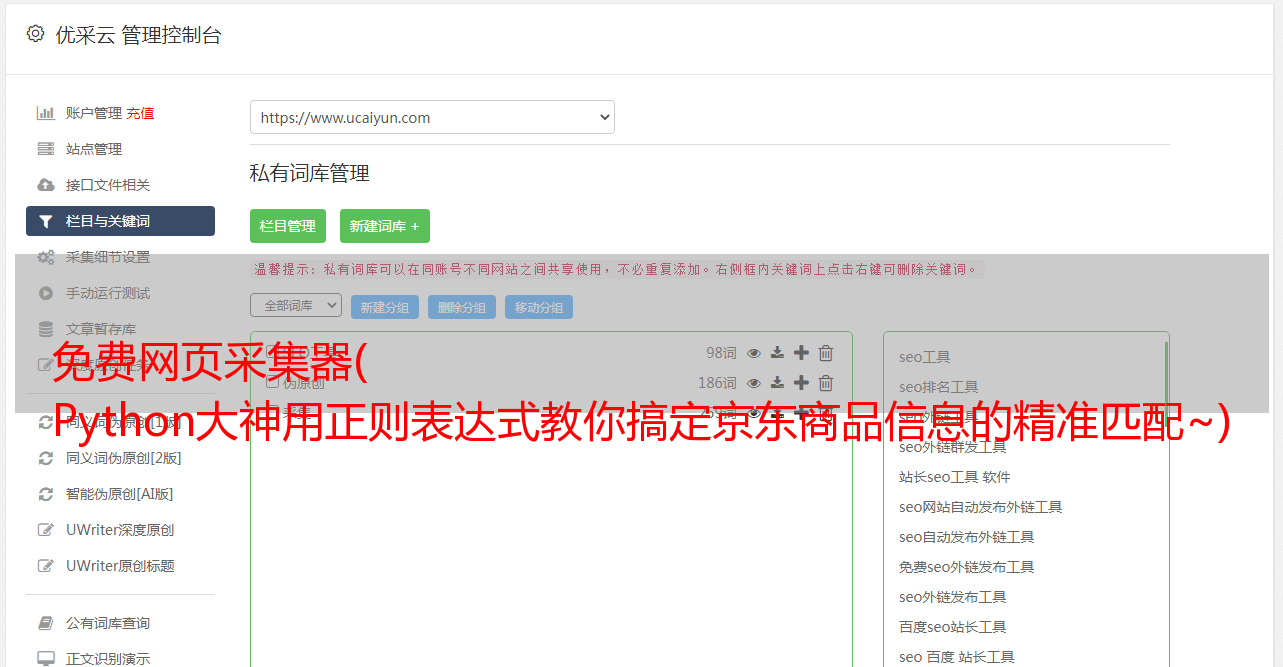View the 98词 library with eye icon
This screenshot has width=1283, height=667.
(754, 353)
